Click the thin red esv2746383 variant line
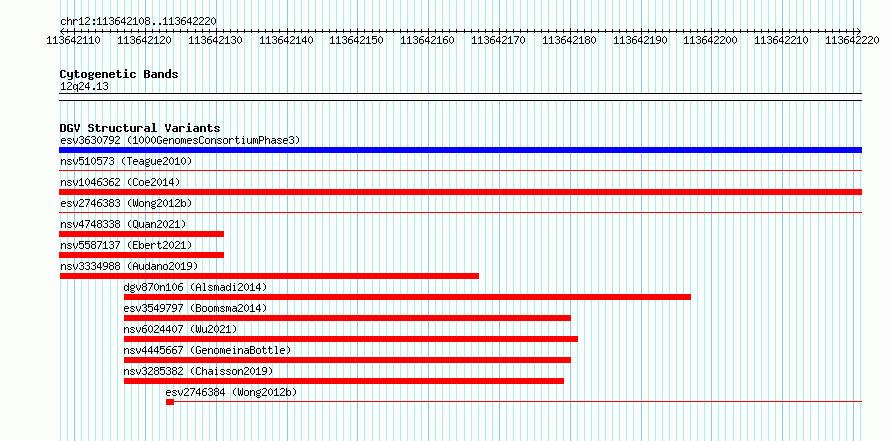Viewport: 890px width, 441px height. [460, 212]
